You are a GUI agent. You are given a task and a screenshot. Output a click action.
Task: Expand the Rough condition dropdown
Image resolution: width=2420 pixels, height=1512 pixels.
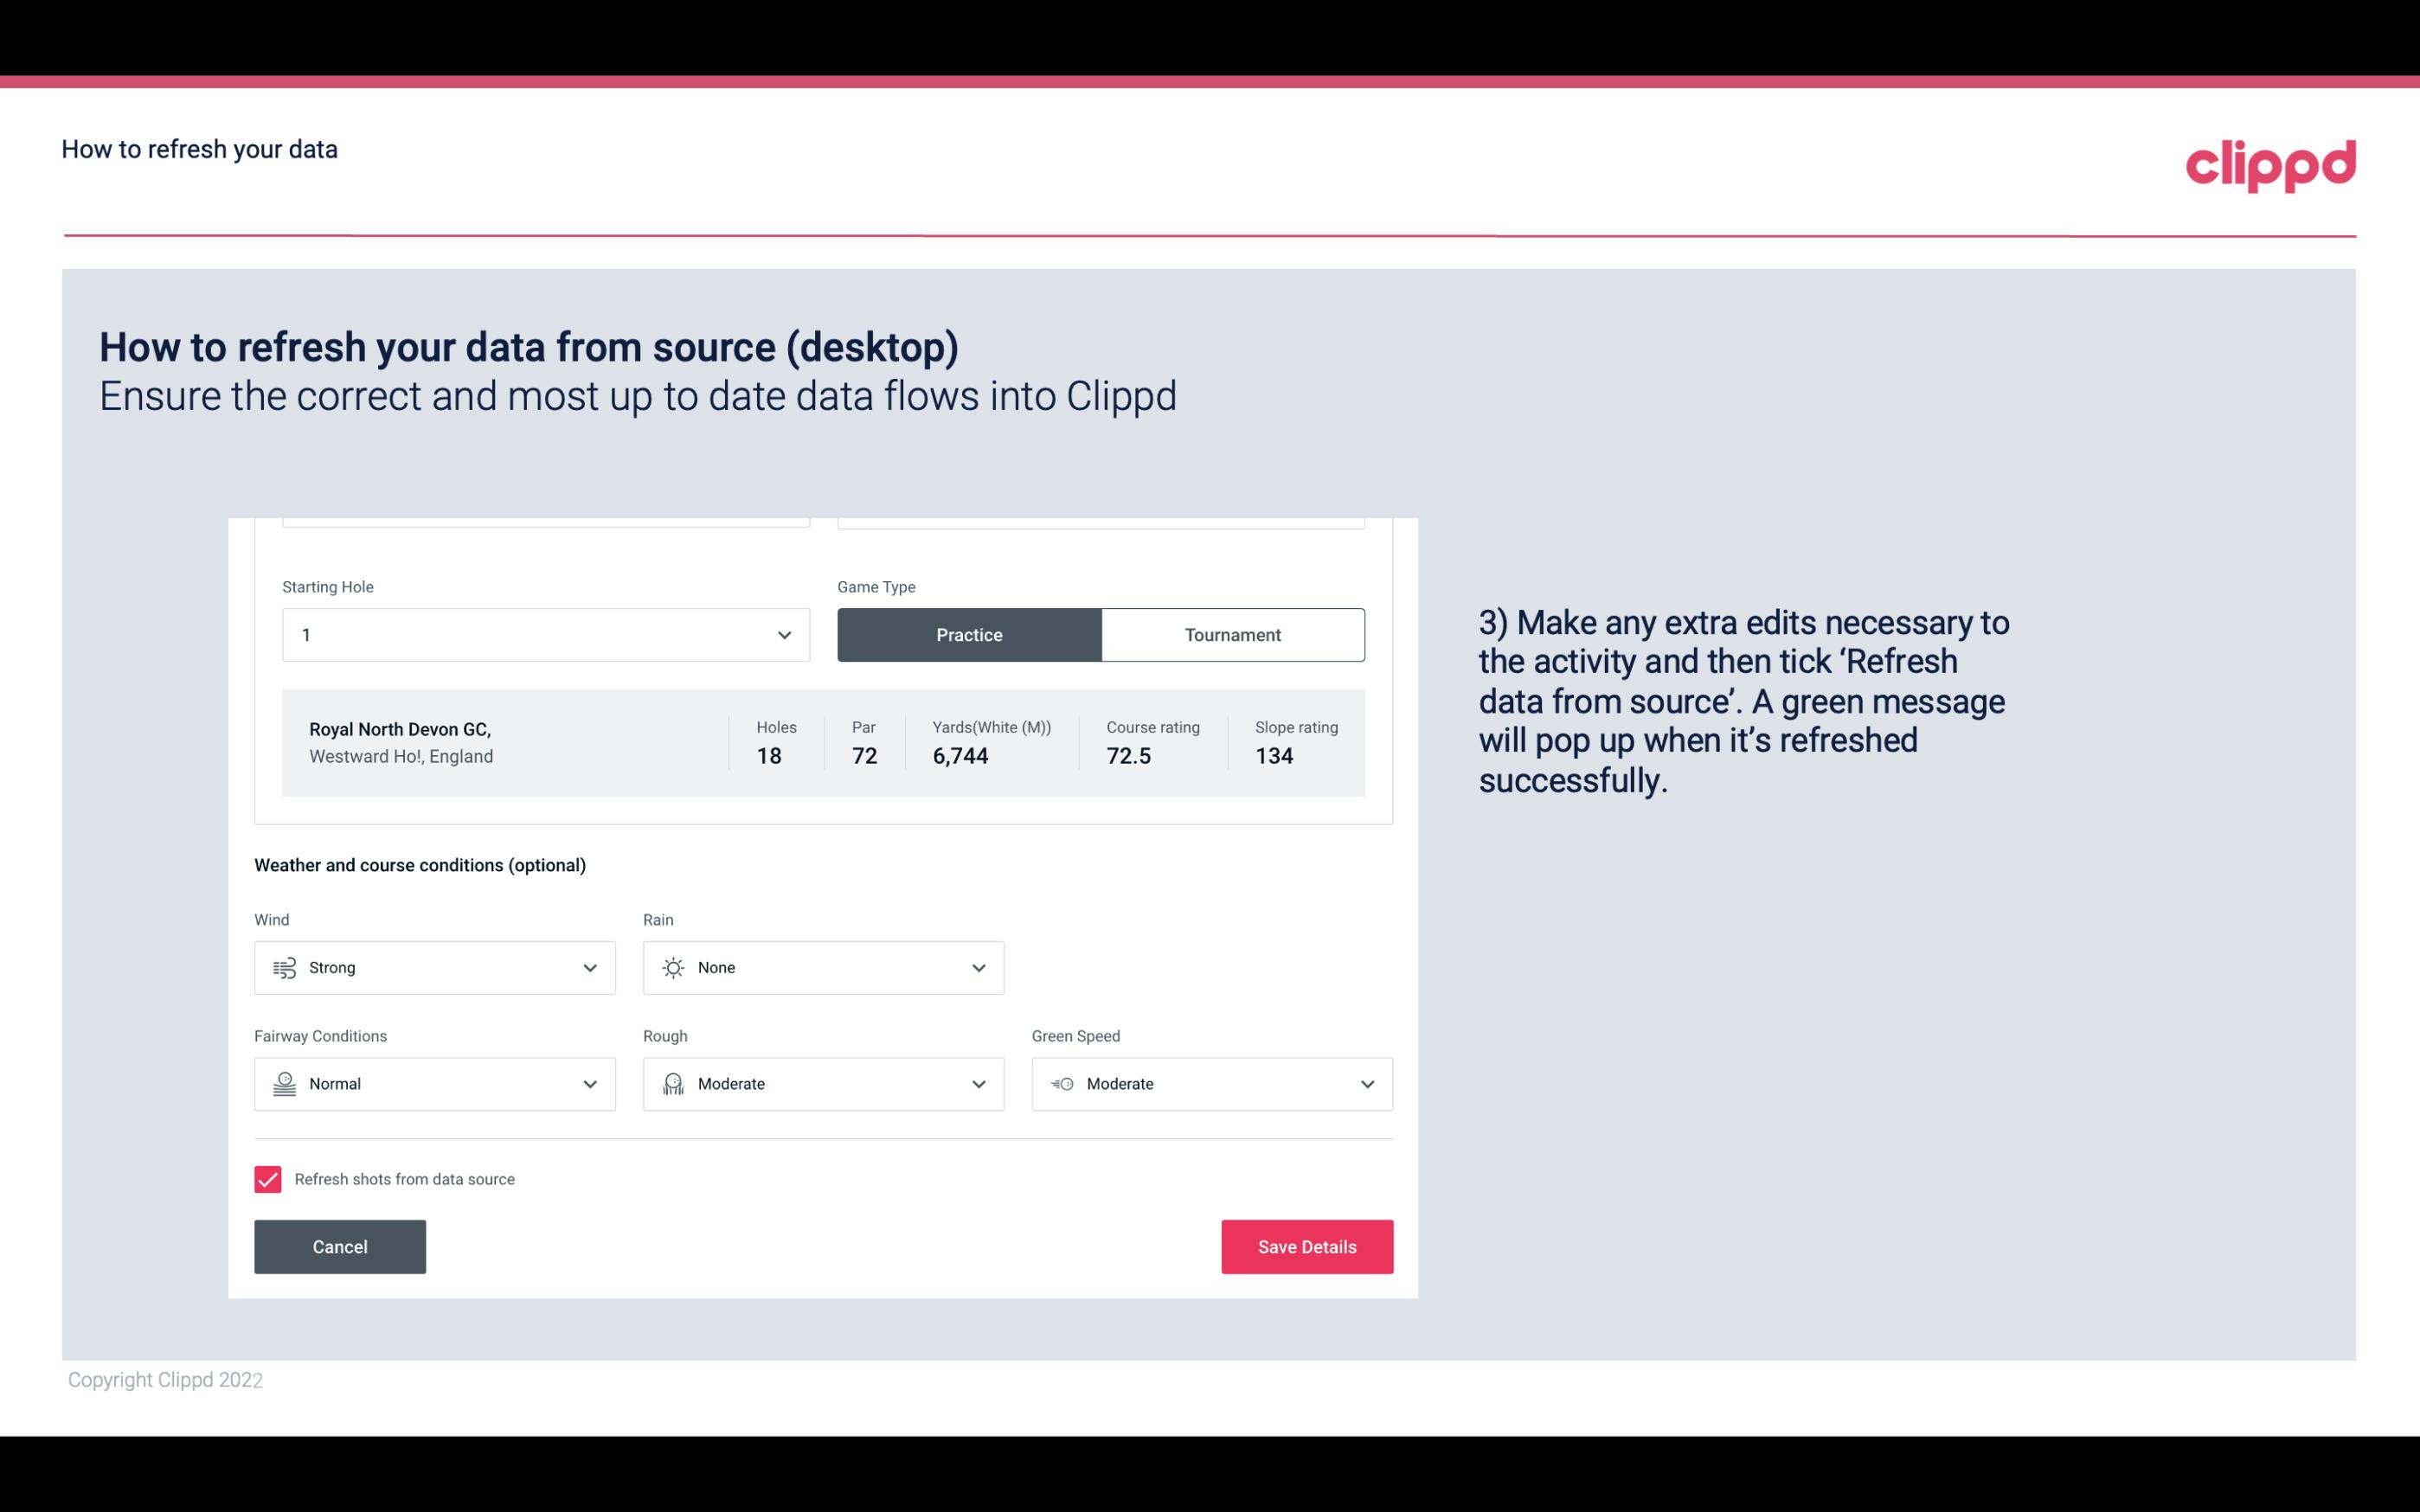coord(978,1084)
